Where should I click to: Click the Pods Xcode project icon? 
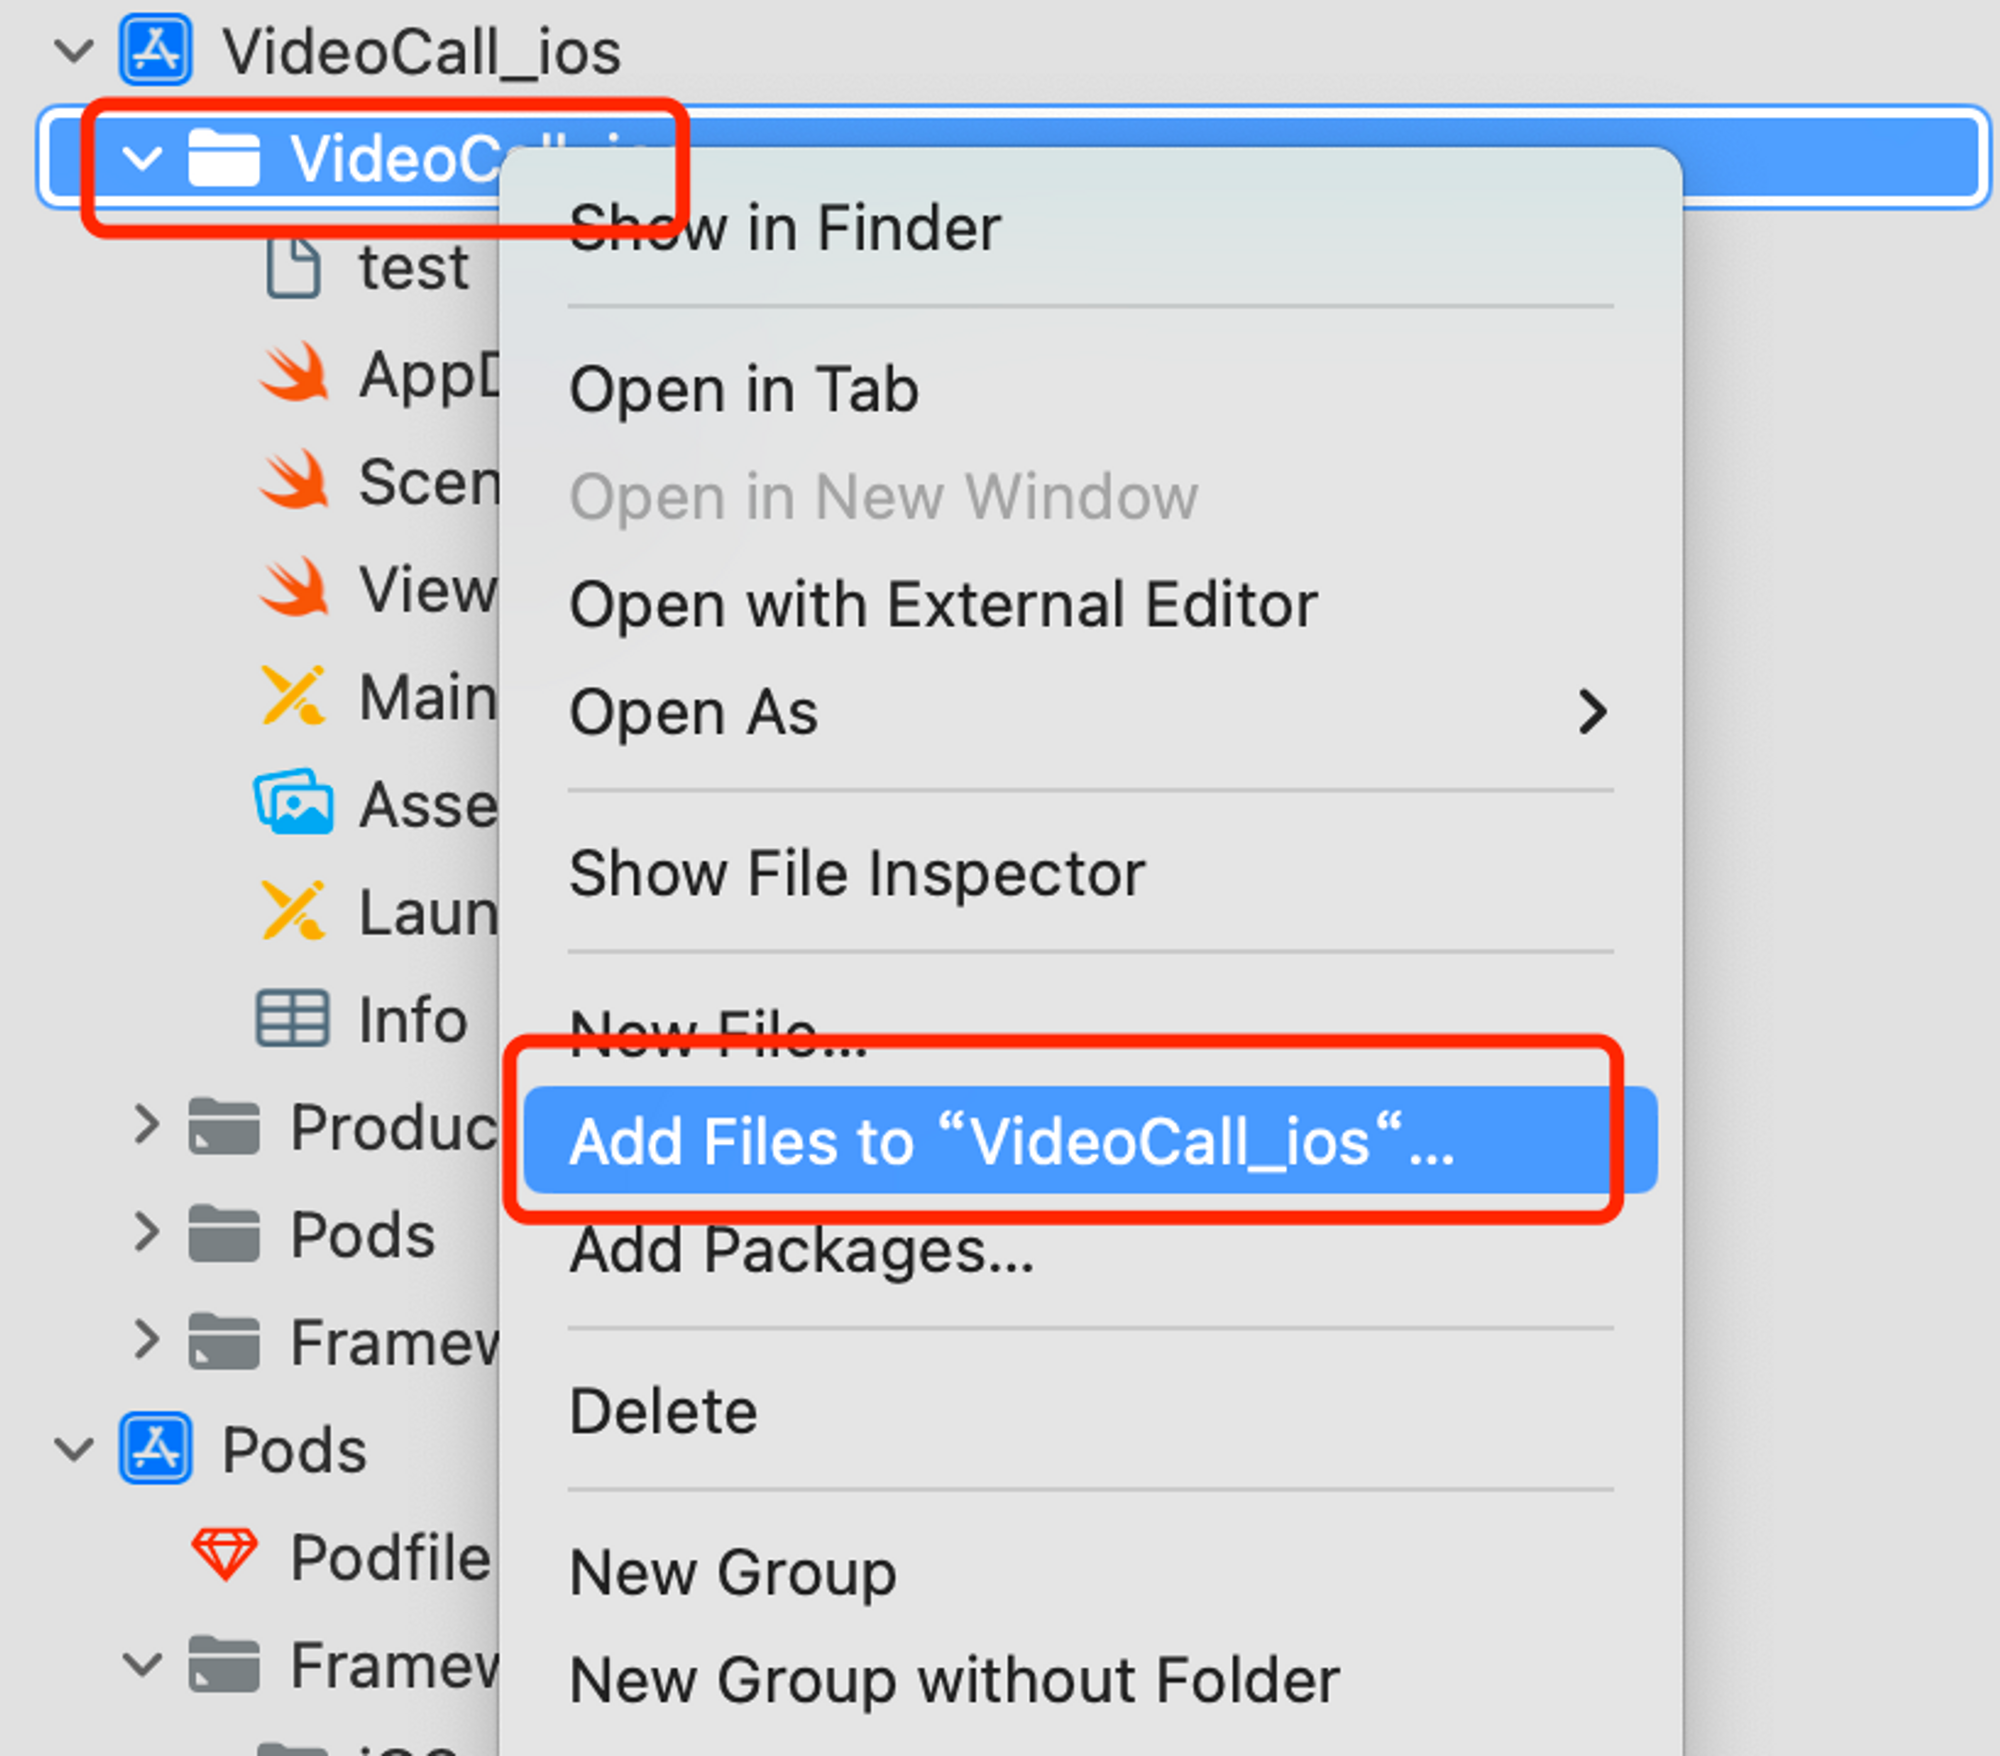tap(156, 1448)
